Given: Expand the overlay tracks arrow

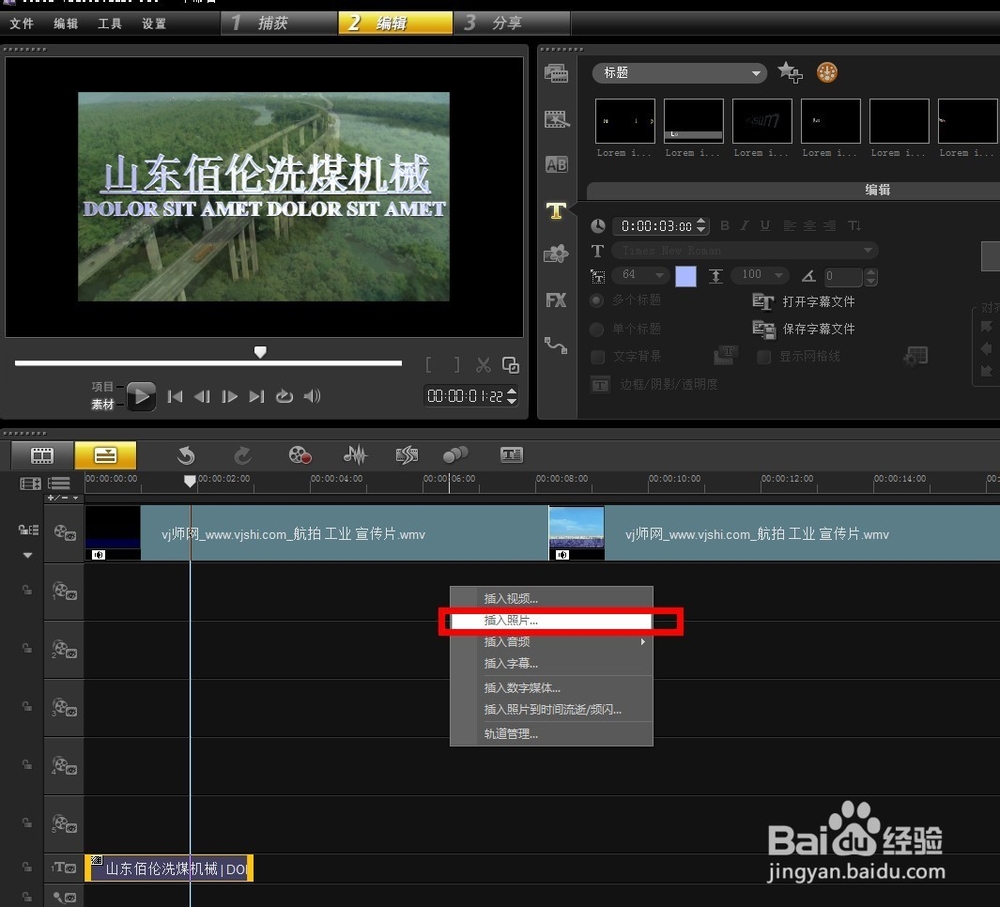Looking at the screenshot, I should tap(27, 556).
